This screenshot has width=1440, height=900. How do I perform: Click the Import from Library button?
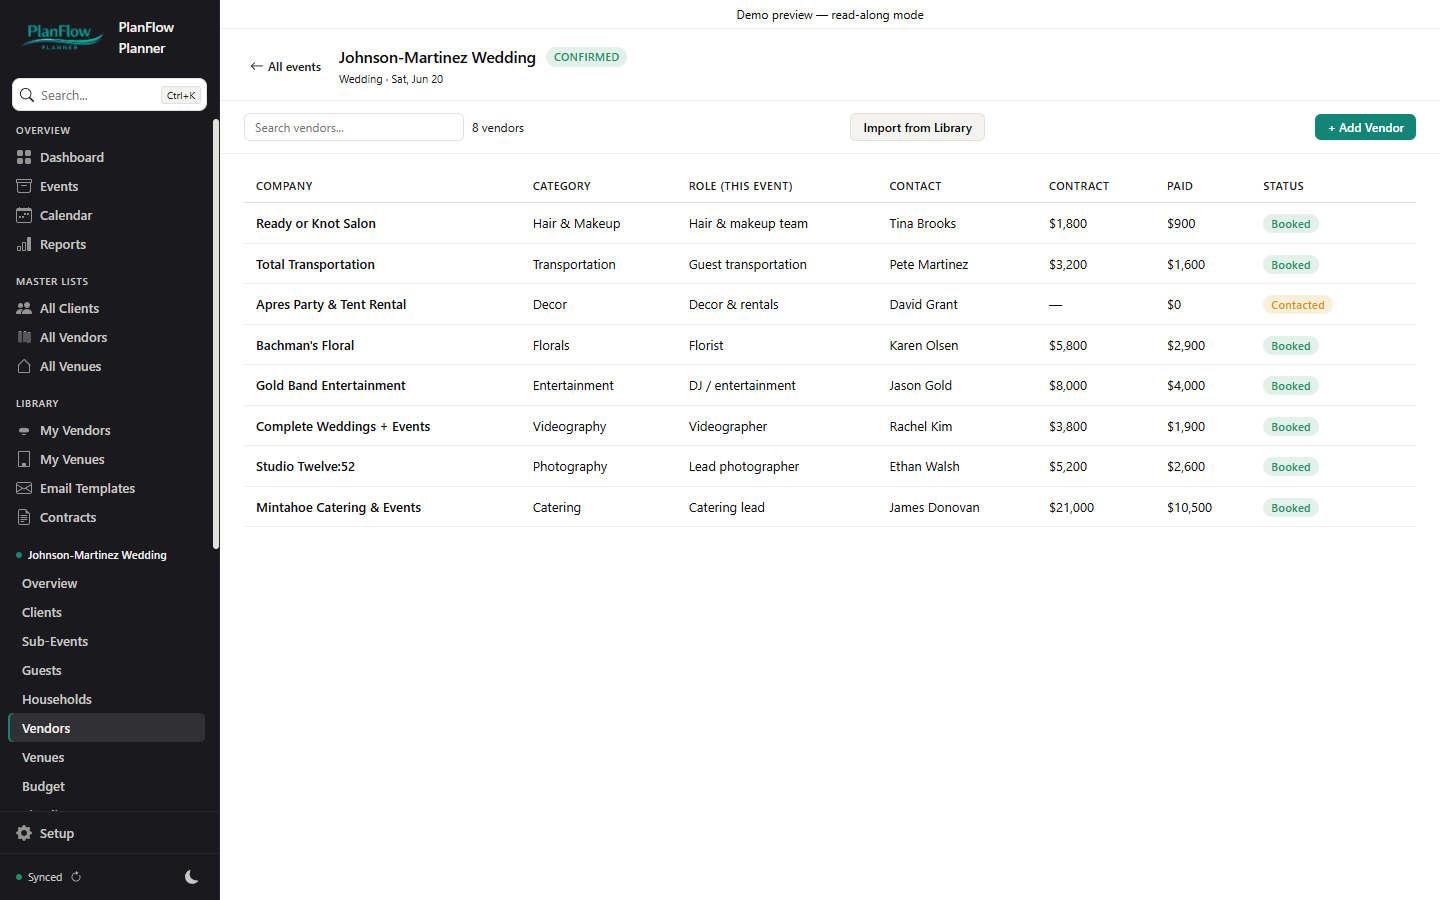[917, 127]
